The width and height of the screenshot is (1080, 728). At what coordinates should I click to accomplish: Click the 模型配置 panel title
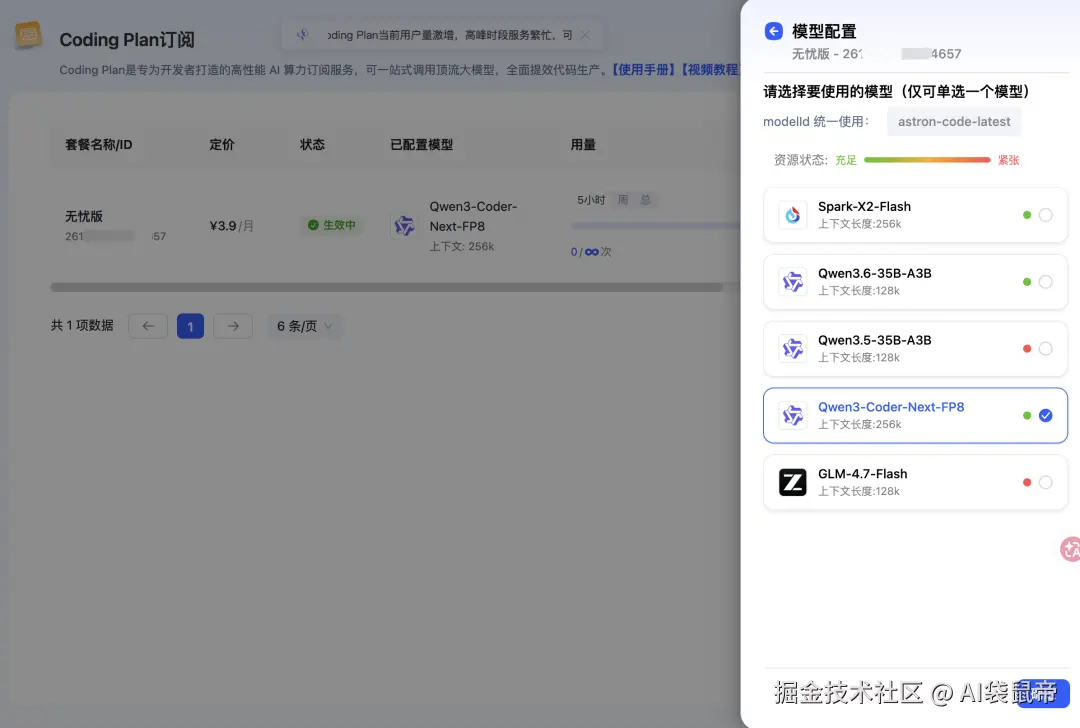click(824, 32)
